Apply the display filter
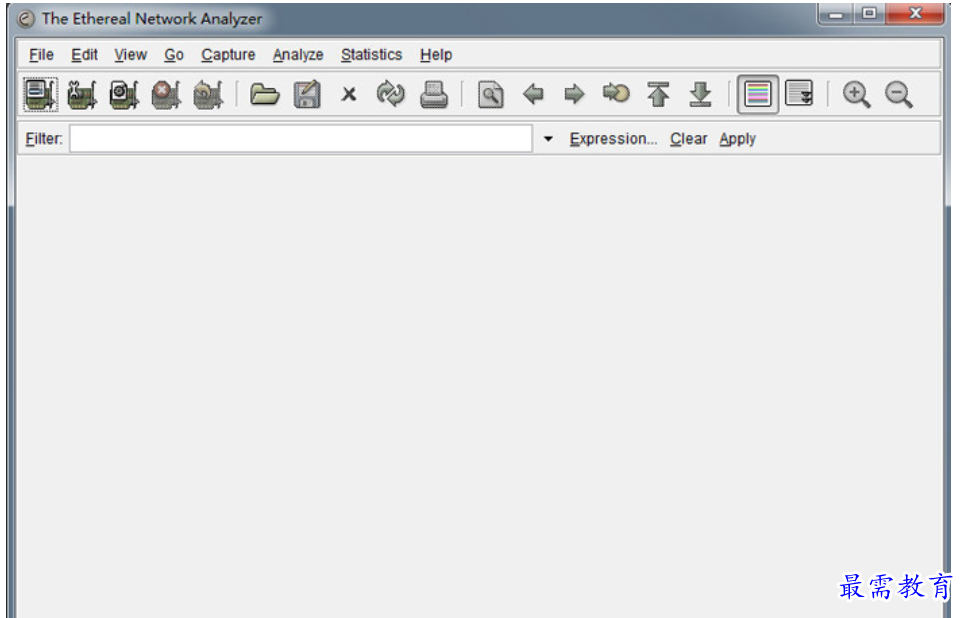The height and width of the screenshot is (618, 961). click(x=737, y=139)
